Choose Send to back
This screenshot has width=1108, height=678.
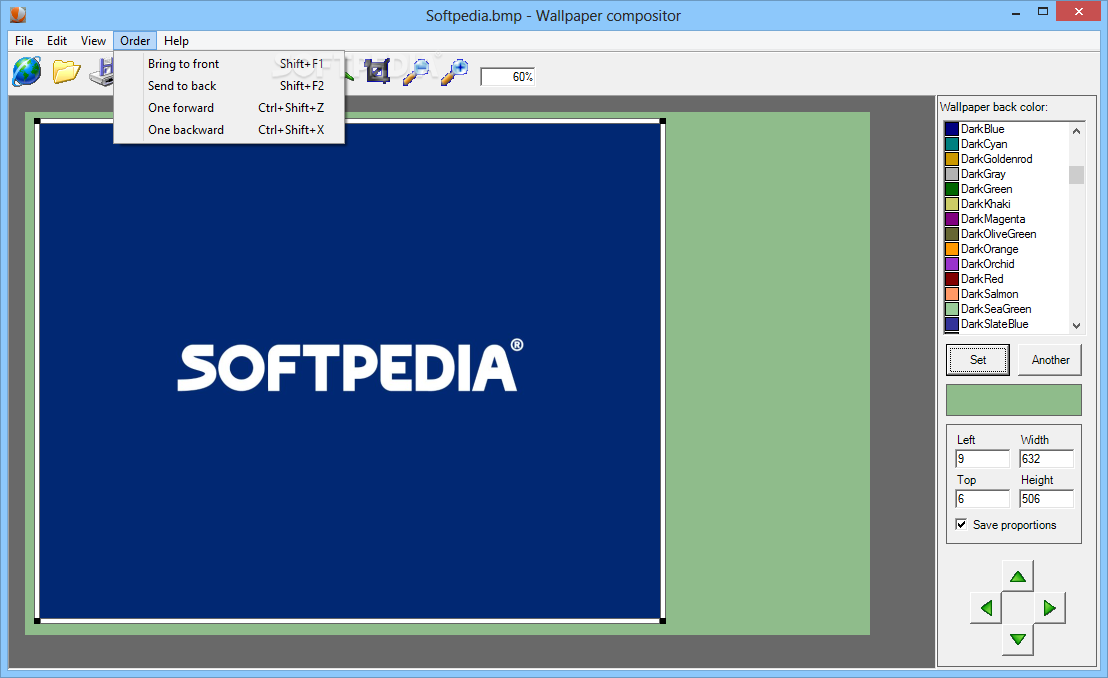pos(229,86)
